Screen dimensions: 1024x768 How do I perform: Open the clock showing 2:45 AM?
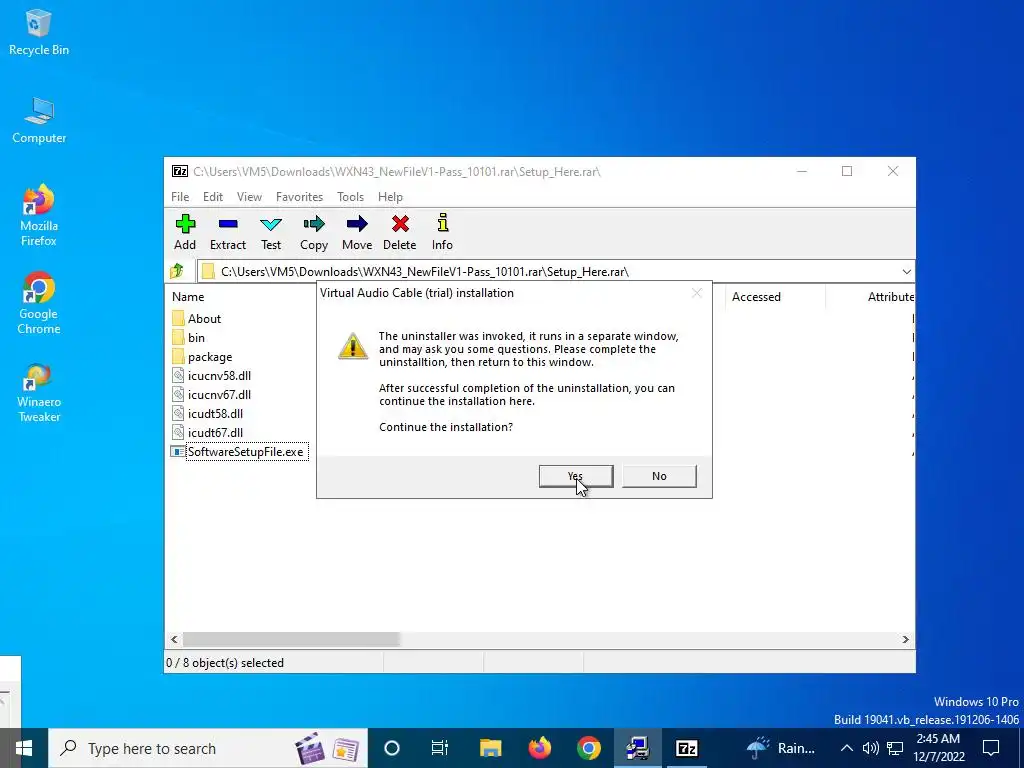940,748
